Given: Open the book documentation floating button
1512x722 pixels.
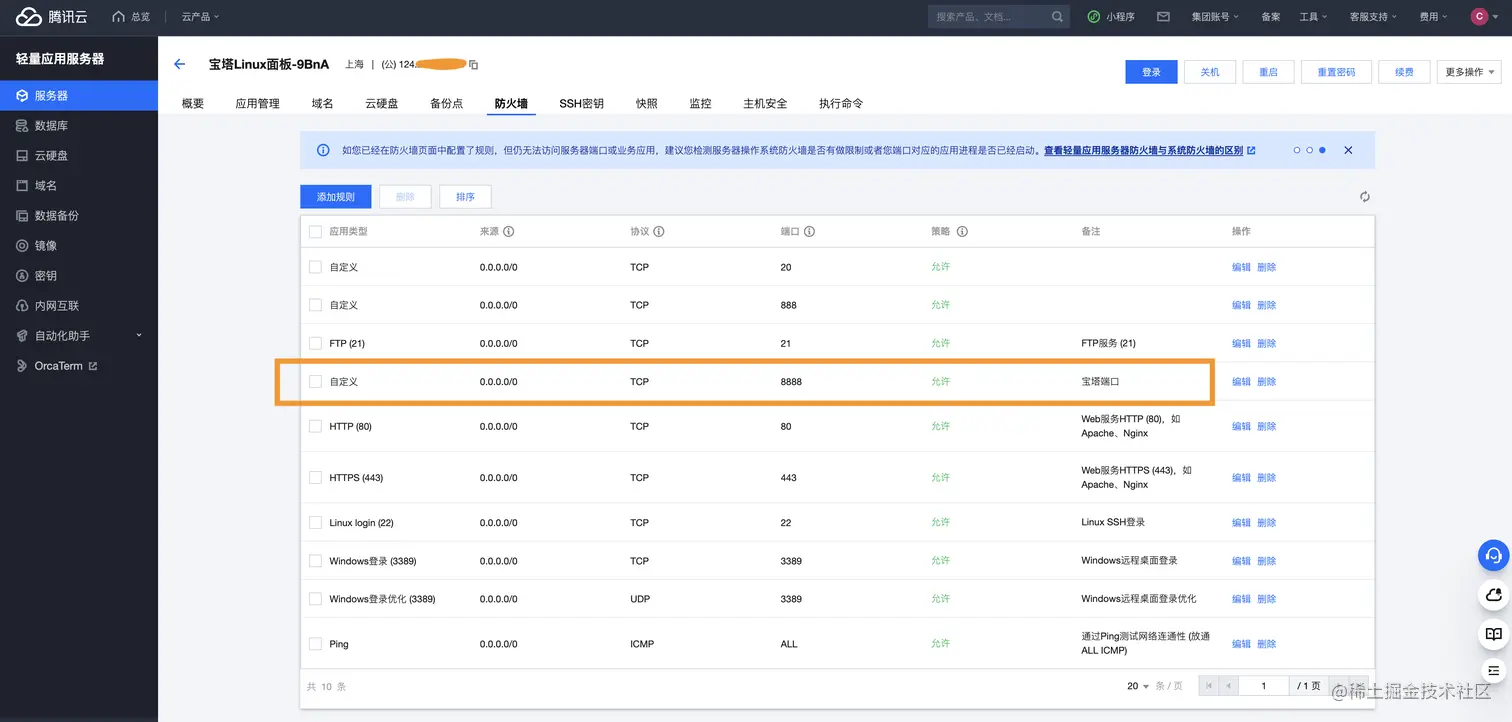Looking at the screenshot, I should pos(1494,634).
